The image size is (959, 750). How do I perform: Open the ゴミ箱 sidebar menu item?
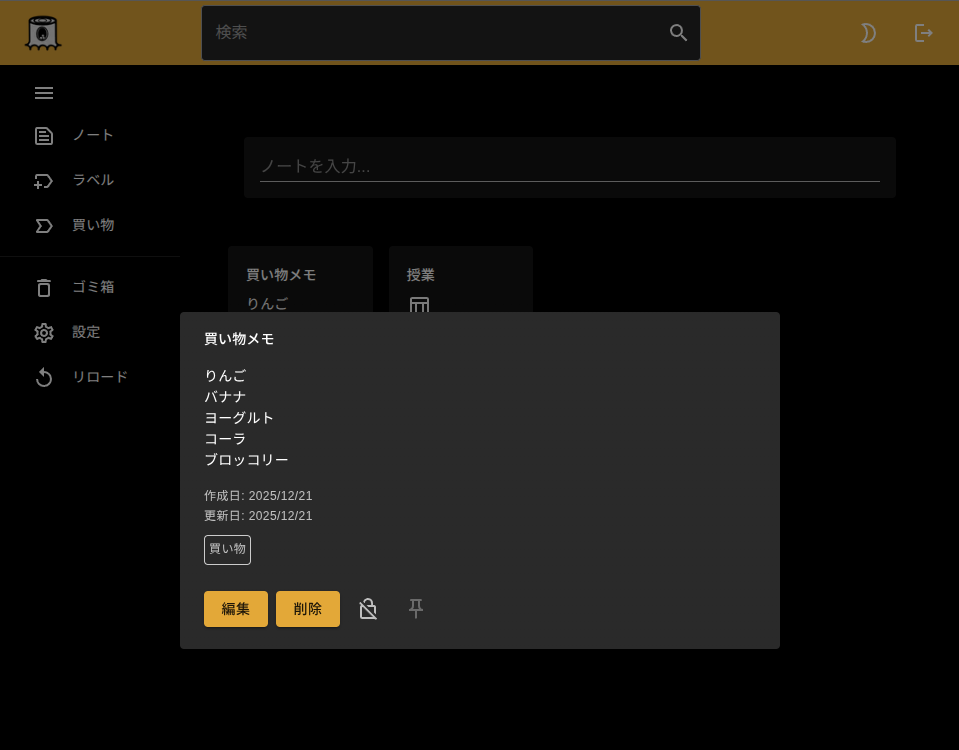[90, 287]
